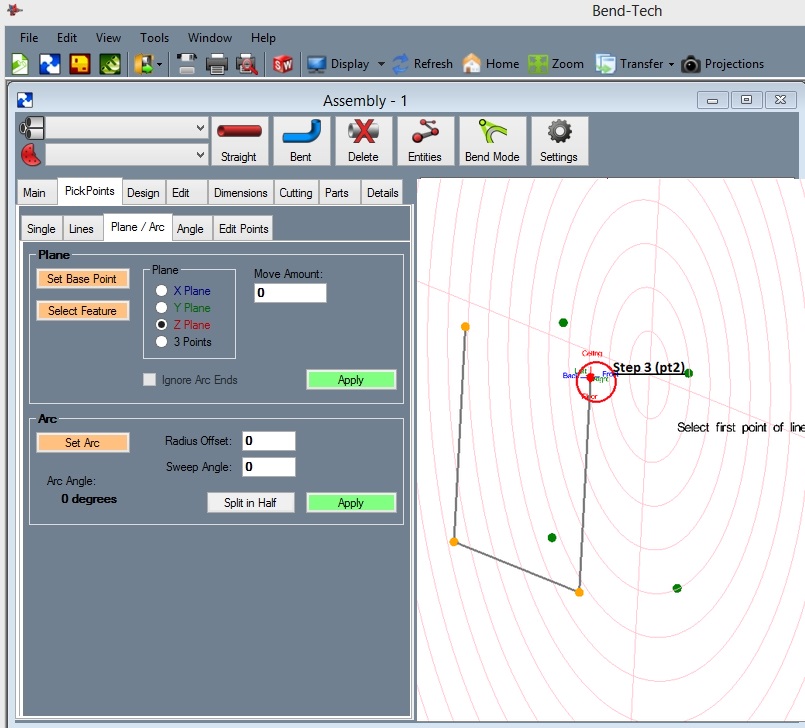
Task: Open the Angle sub-tab
Action: pos(190,228)
